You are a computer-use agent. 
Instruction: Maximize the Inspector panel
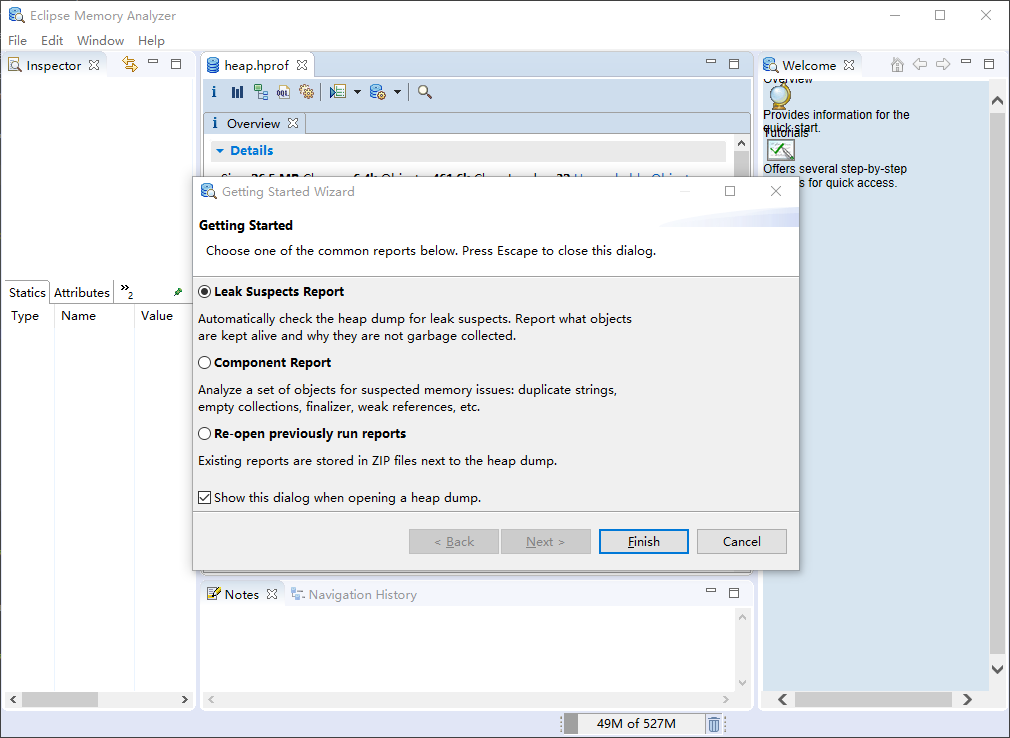176,64
